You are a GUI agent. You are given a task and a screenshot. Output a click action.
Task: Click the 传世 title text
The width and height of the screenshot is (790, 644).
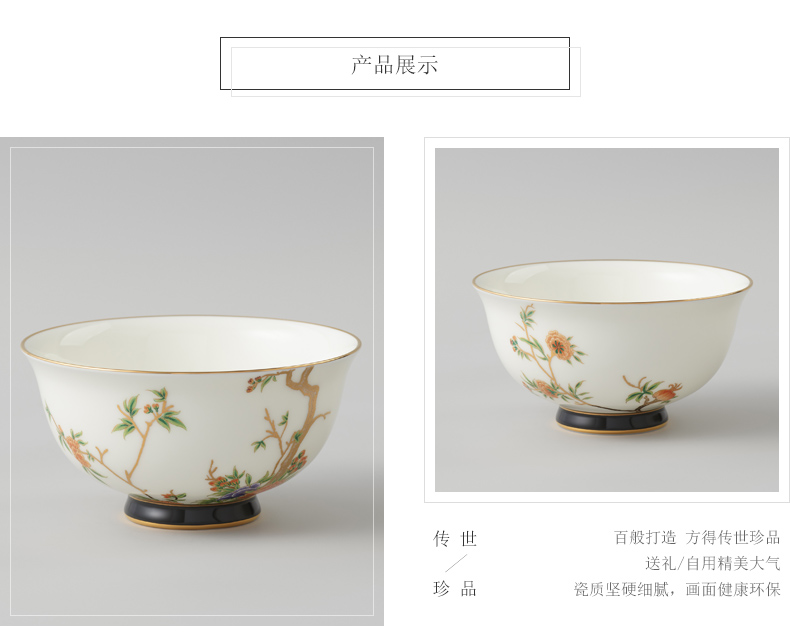454,539
